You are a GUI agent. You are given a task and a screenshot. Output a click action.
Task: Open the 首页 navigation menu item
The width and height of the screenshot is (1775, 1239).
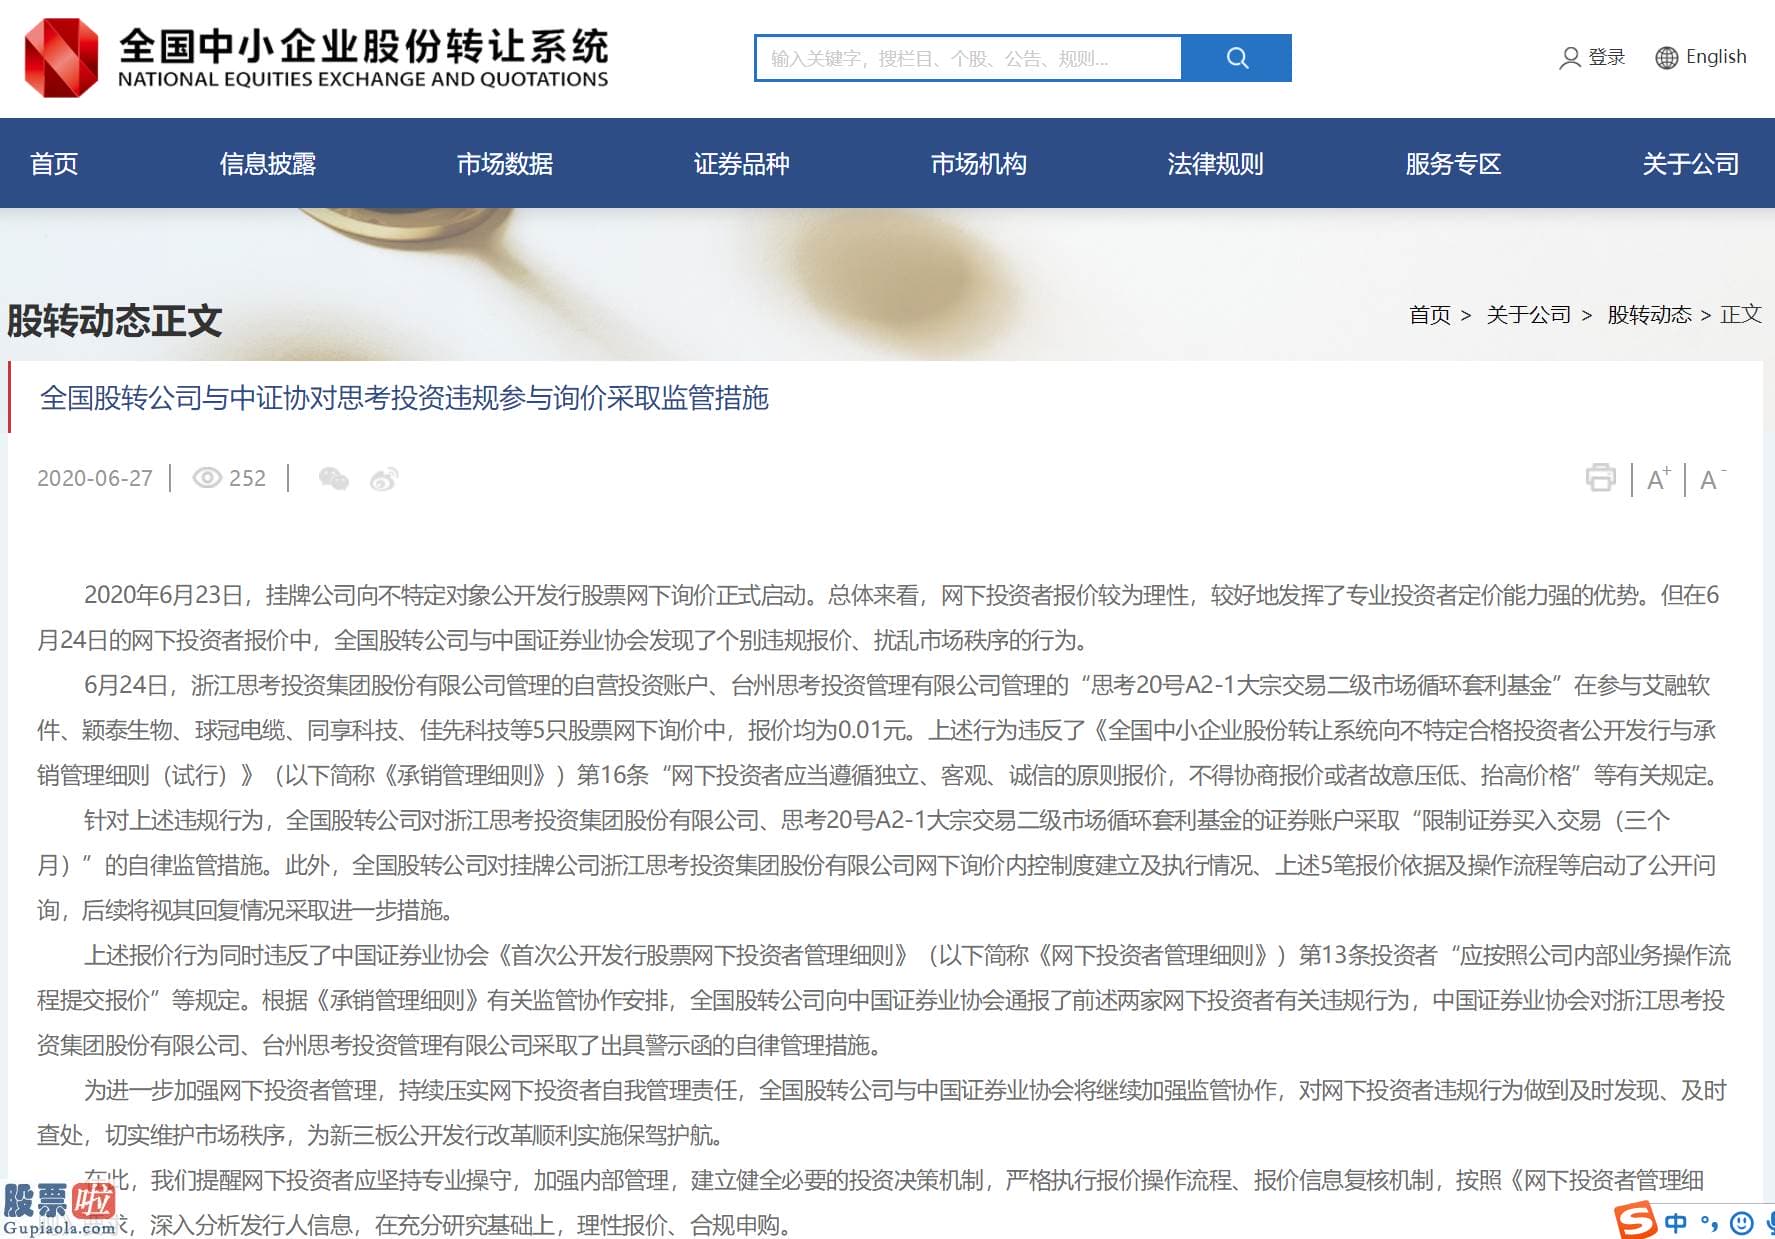pyautogui.click(x=54, y=164)
